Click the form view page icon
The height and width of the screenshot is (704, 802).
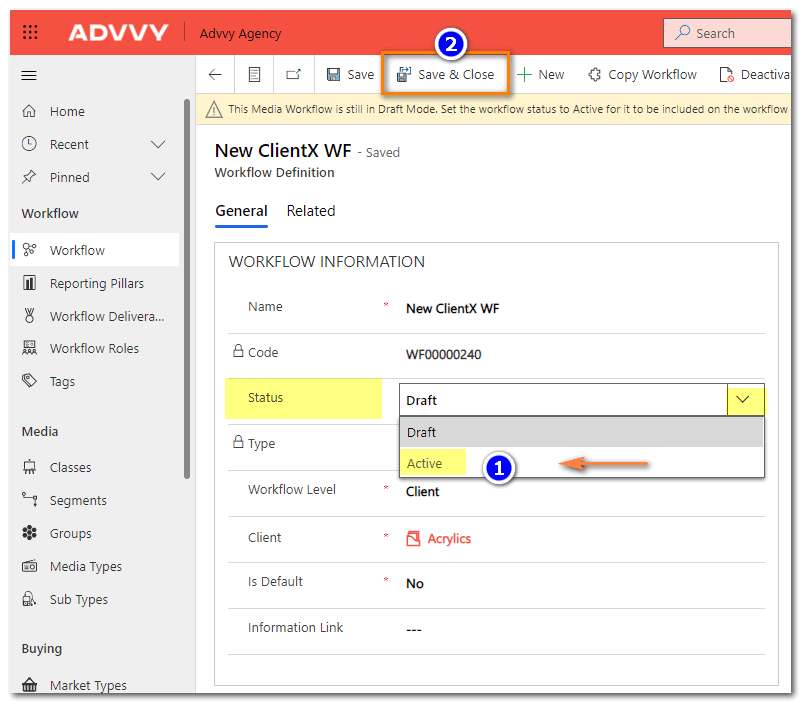click(x=255, y=75)
